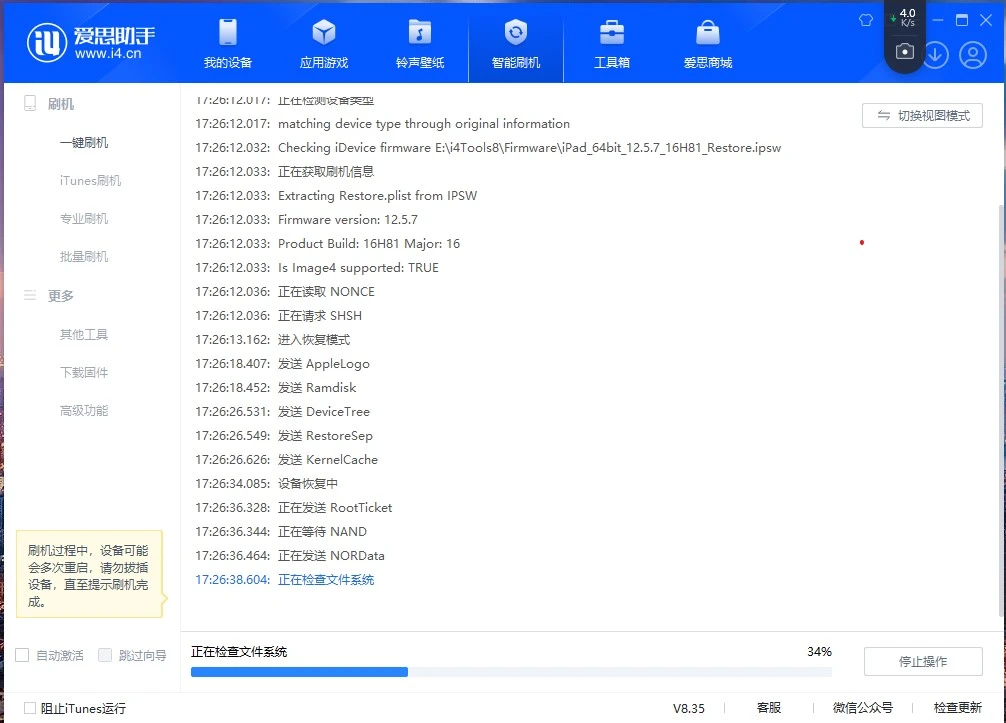
Task: Open the 应用游戏 apps and games section
Action: point(324,44)
